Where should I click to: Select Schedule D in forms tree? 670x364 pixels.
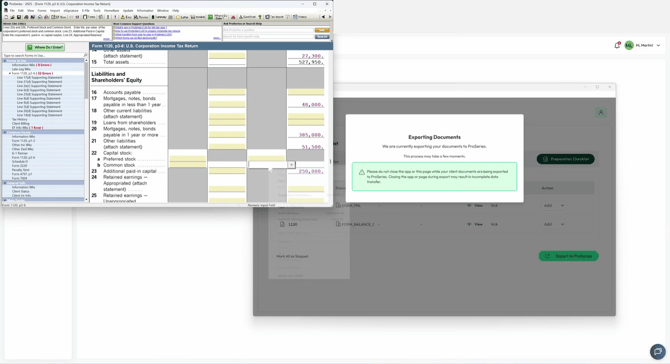[20, 161]
